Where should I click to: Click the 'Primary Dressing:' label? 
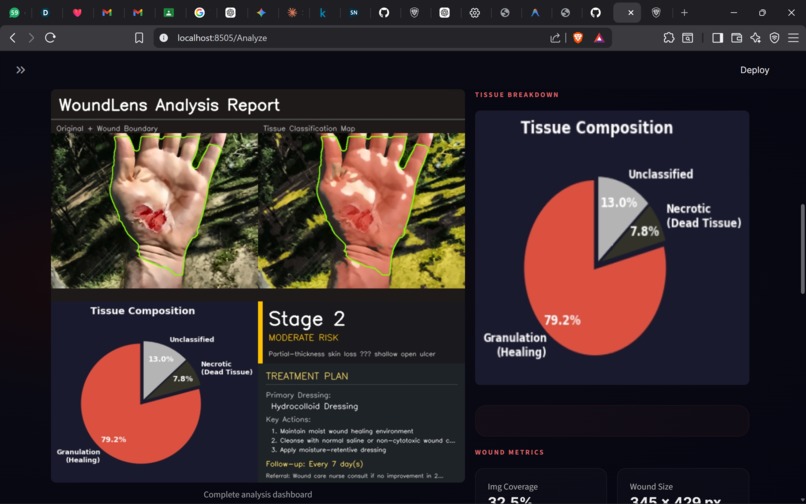298,395
